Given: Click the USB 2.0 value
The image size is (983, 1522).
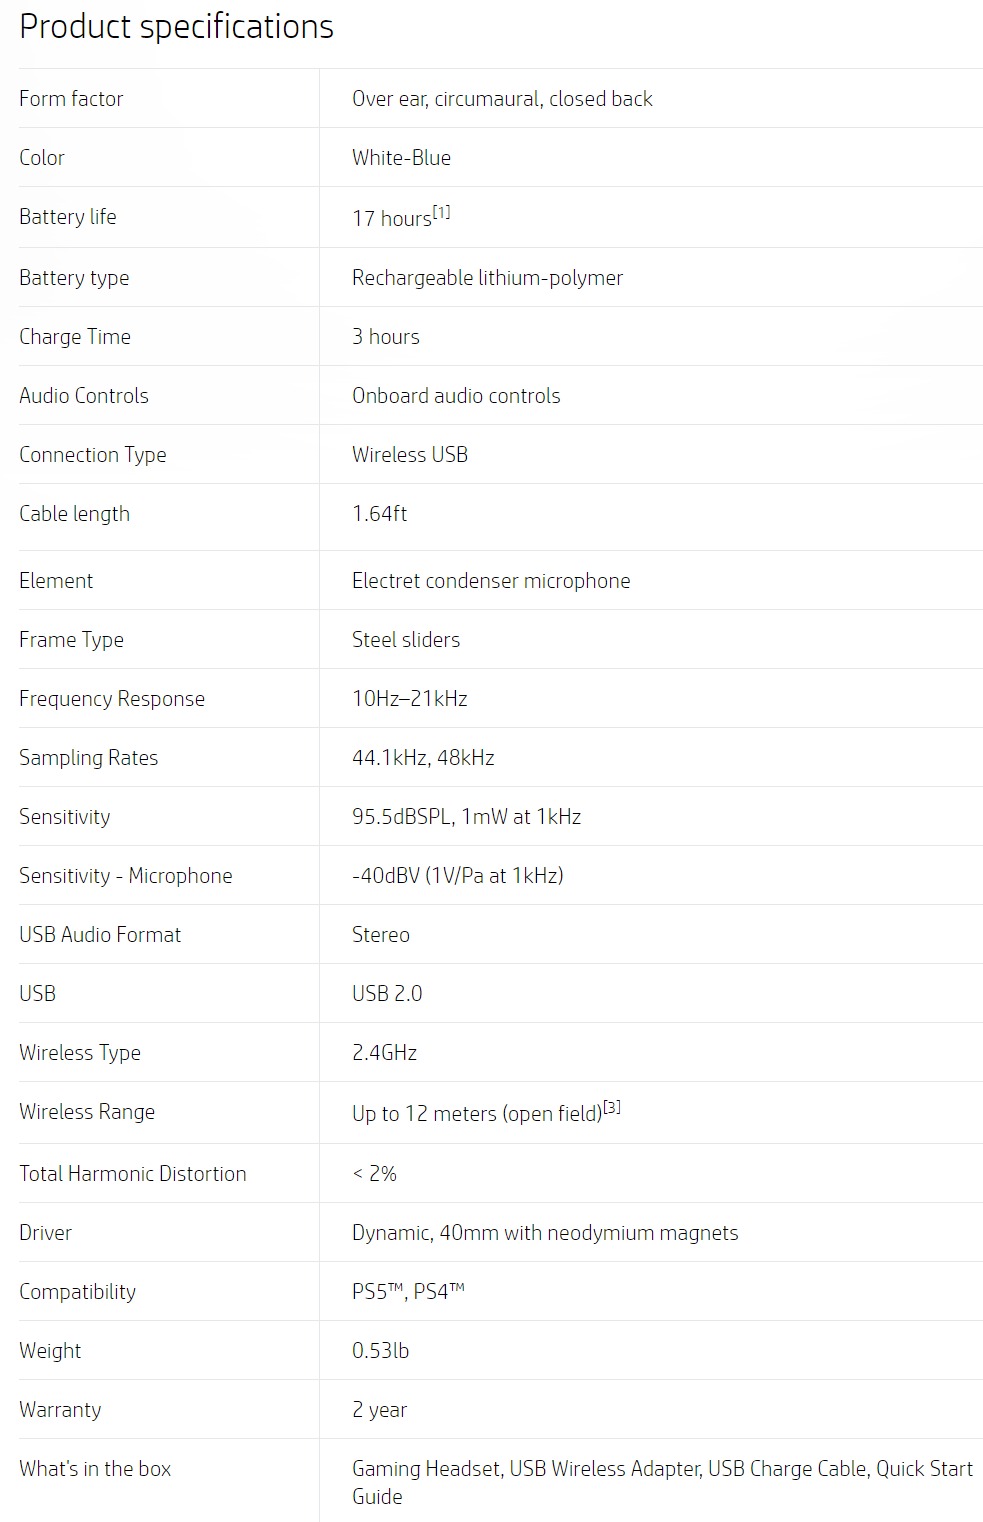Looking at the screenshot, I should click(387, 993).
